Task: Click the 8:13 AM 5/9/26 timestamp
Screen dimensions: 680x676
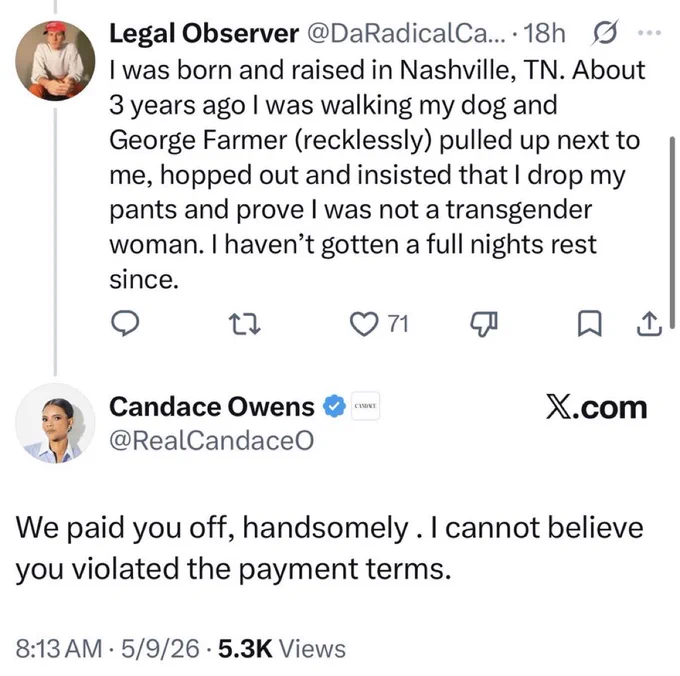Action: coord(108,649)
